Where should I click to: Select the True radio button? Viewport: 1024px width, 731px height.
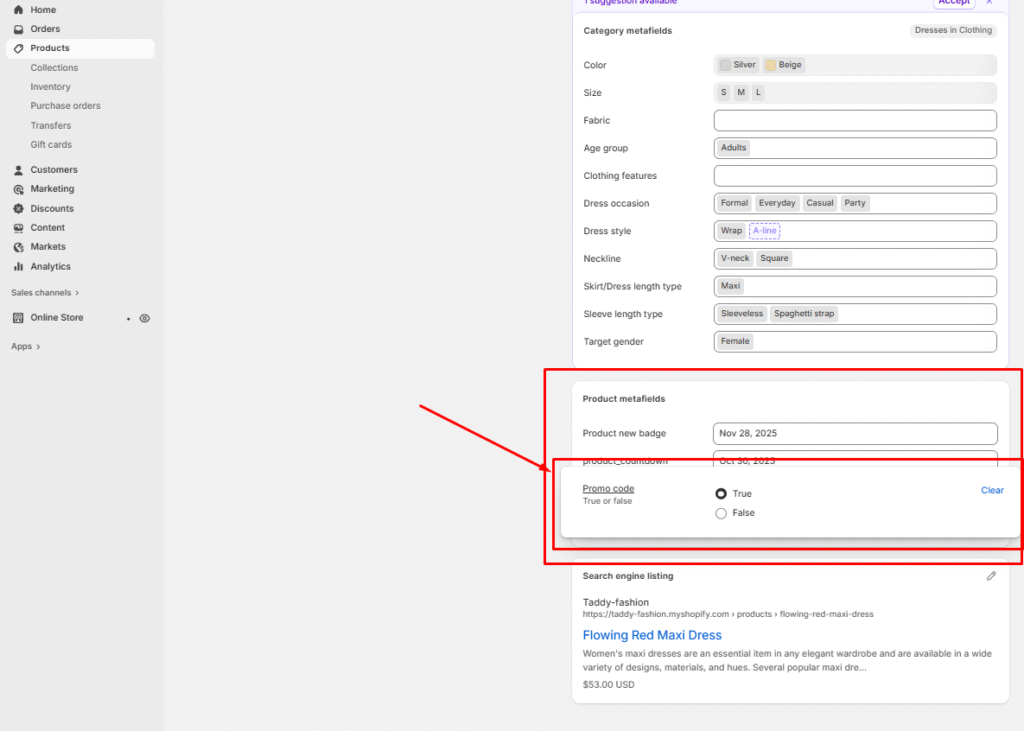pyautogui.click(x=721, y=494)
